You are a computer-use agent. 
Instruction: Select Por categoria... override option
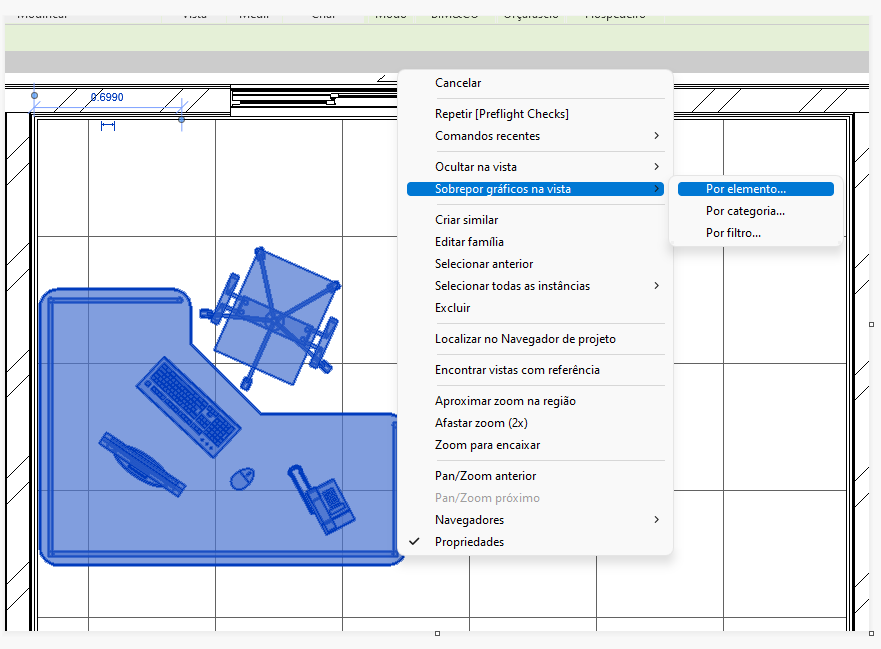coord(745,211)
